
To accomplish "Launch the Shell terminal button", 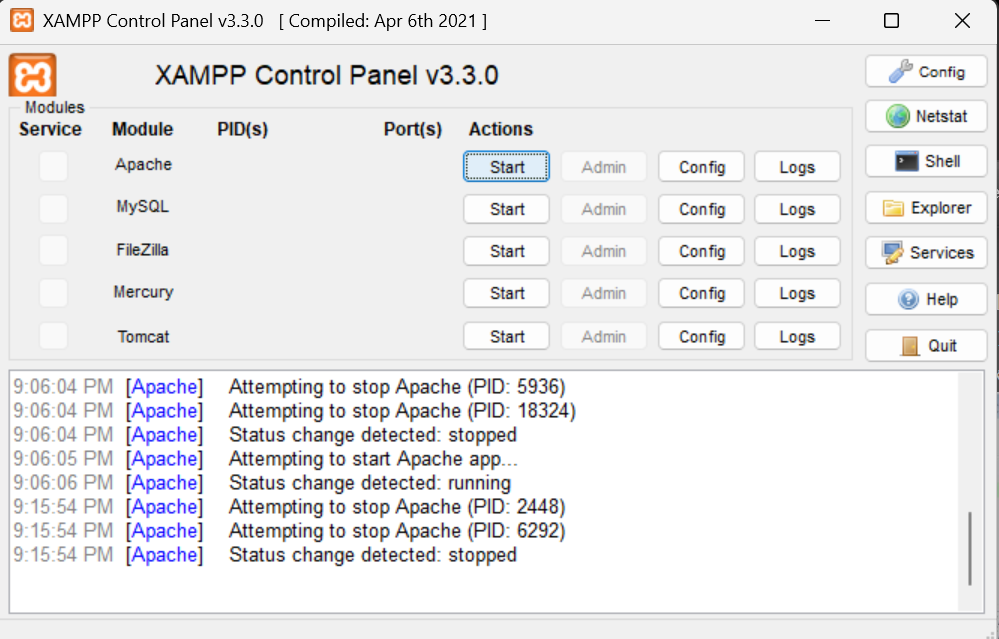I will pyautogui.click(x=926, y=162).
